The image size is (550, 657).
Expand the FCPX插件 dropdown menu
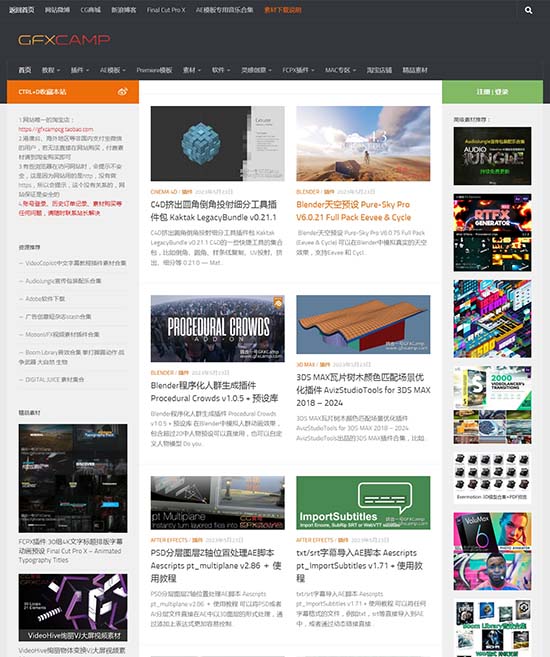point(298,70)
